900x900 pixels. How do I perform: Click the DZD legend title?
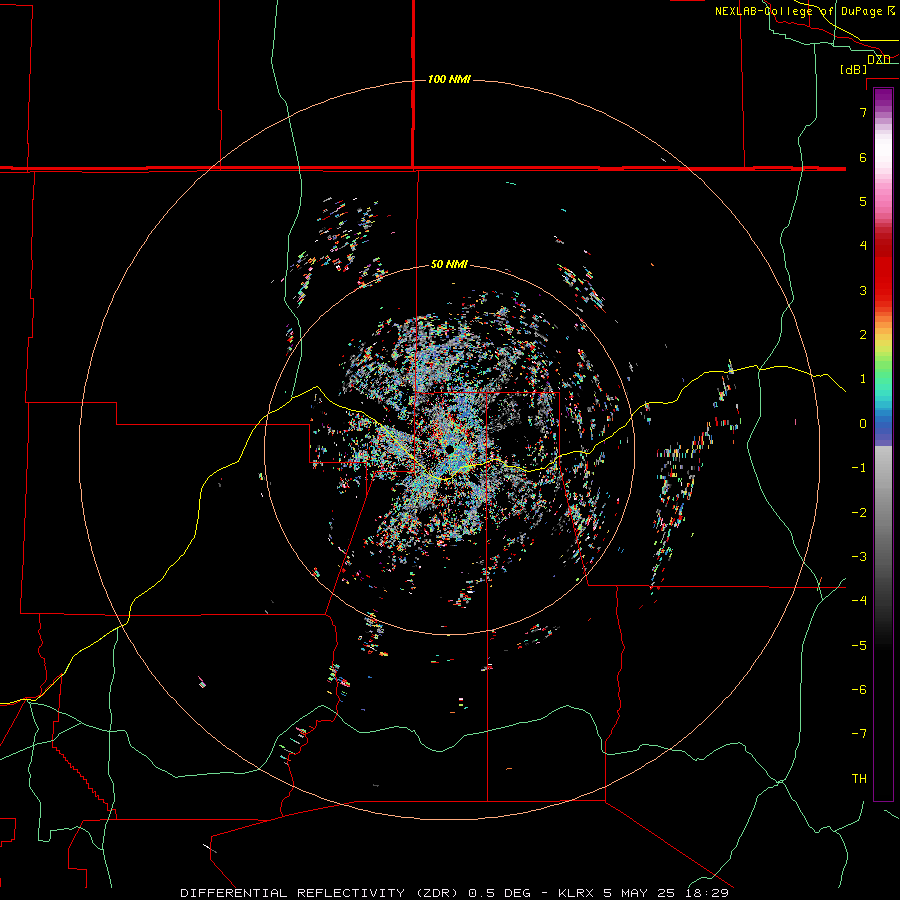879,60
